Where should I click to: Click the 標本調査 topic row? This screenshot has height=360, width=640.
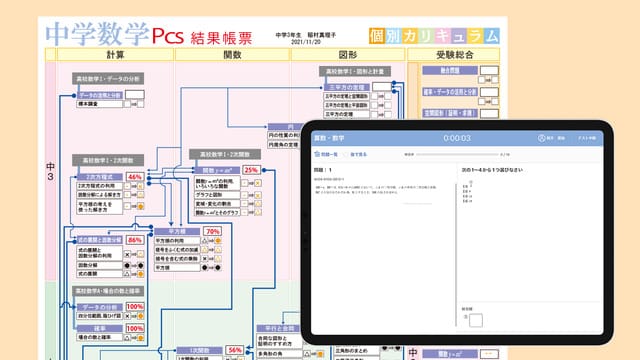100,104
